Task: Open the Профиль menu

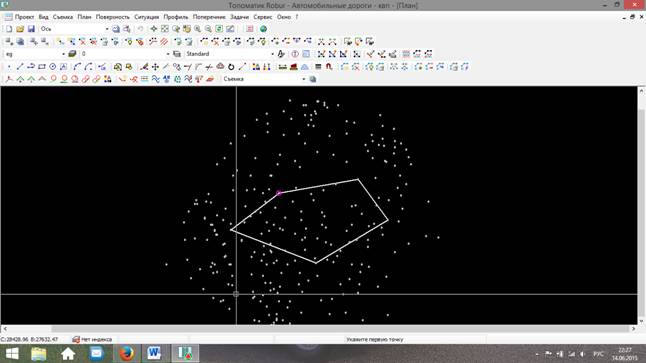Action: coord(176,17)
